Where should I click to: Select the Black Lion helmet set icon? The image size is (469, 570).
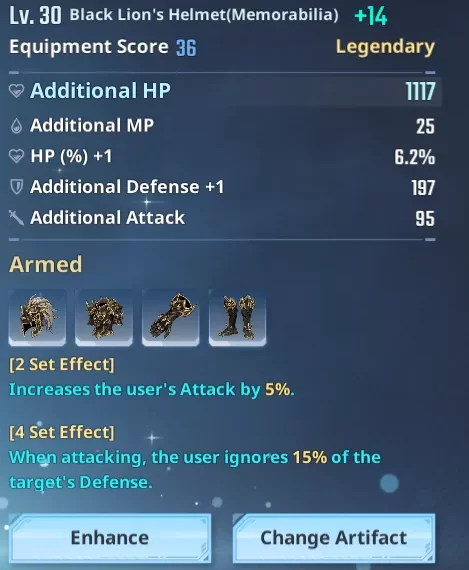(37, 317)
